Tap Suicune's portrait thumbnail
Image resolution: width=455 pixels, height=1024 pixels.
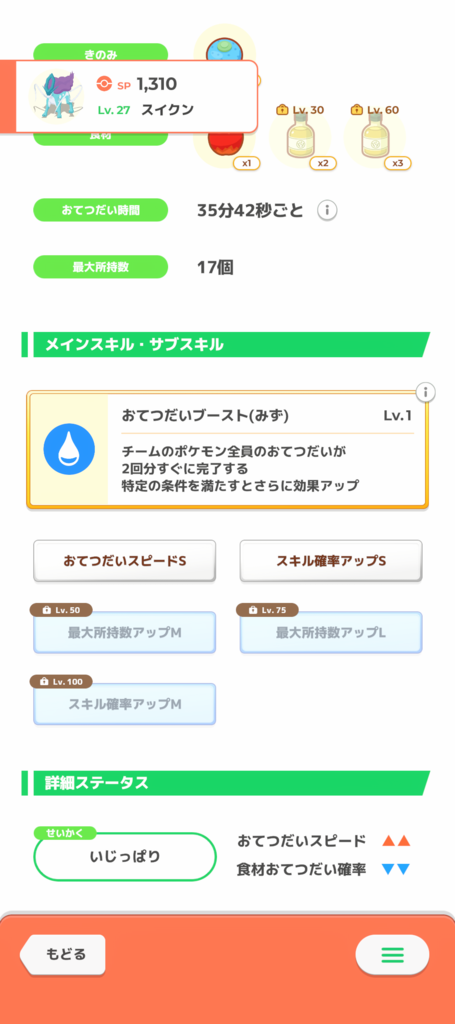click(x=57, y=97)
